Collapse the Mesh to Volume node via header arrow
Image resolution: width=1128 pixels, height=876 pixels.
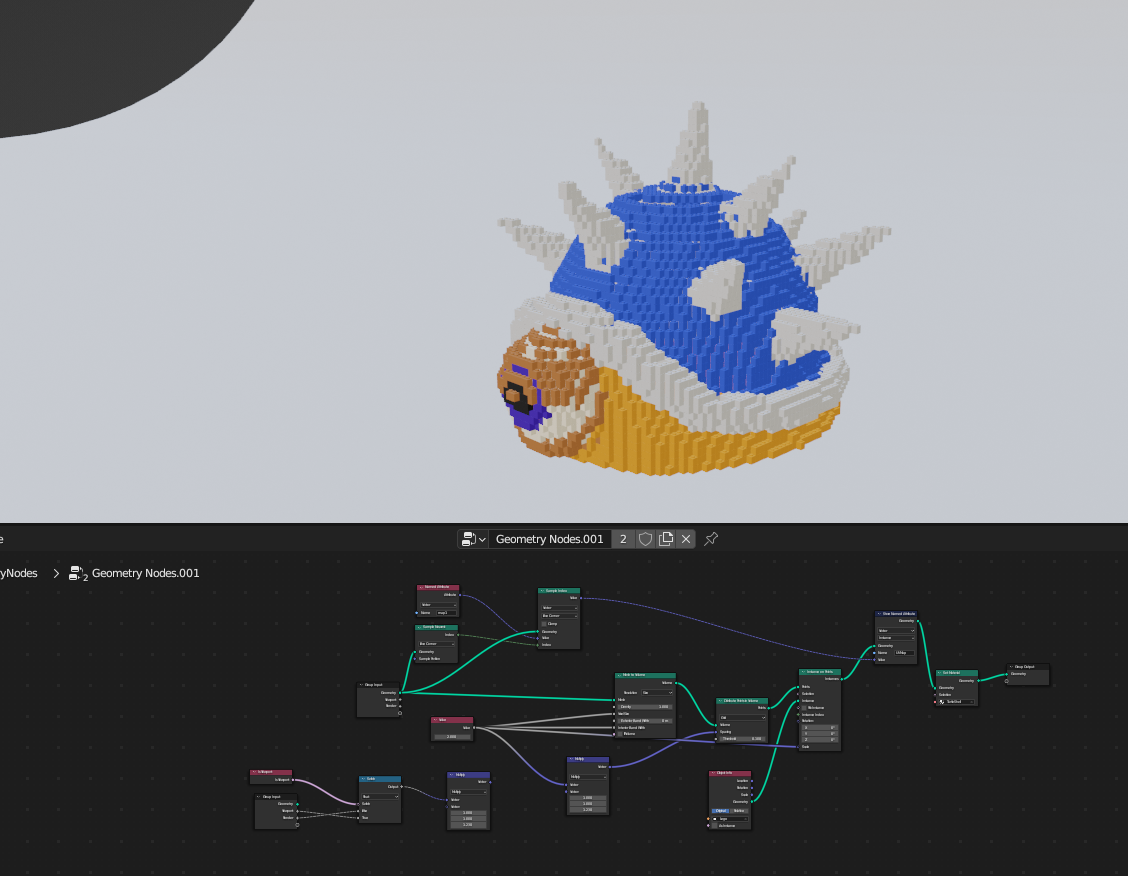click(619, 675)
